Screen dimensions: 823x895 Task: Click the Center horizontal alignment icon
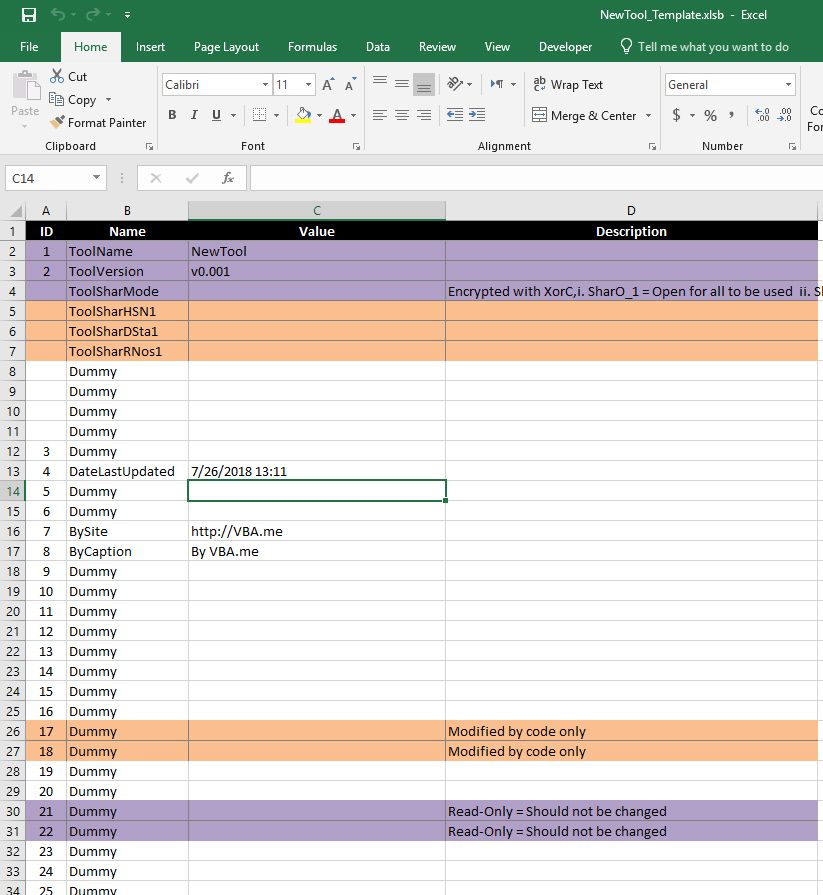402,115
